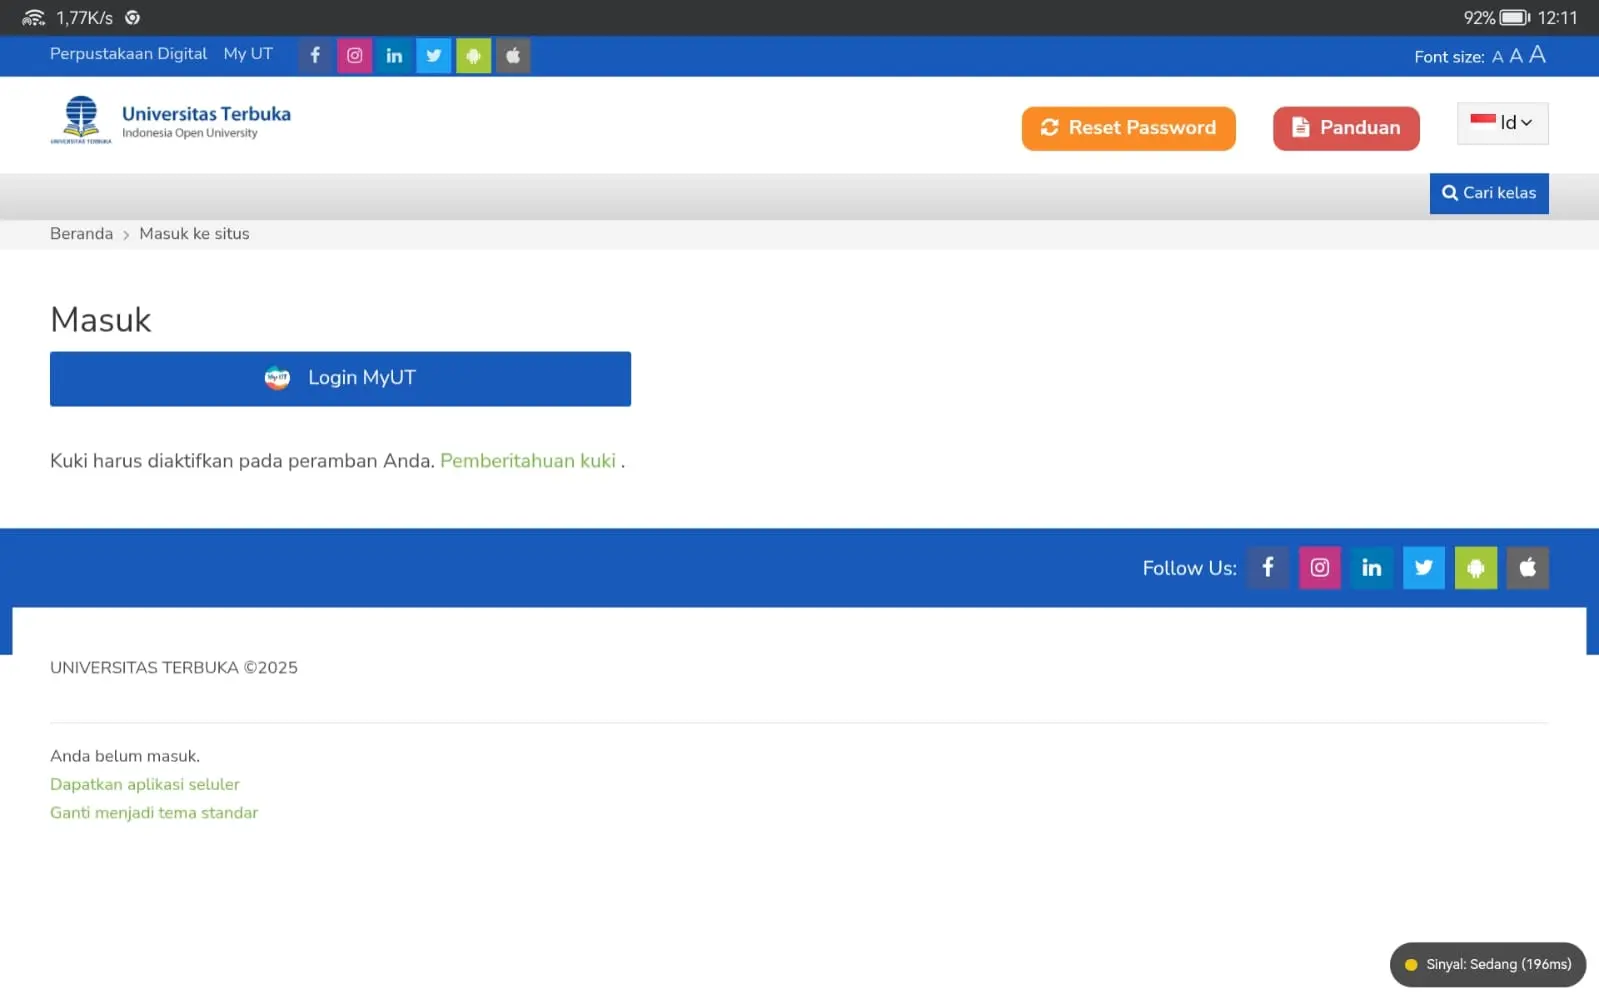The width and height of the screenshot is (1599, 999).
Task: Tap the Wi-Fi icon in status bar
Action: (33, 18)
